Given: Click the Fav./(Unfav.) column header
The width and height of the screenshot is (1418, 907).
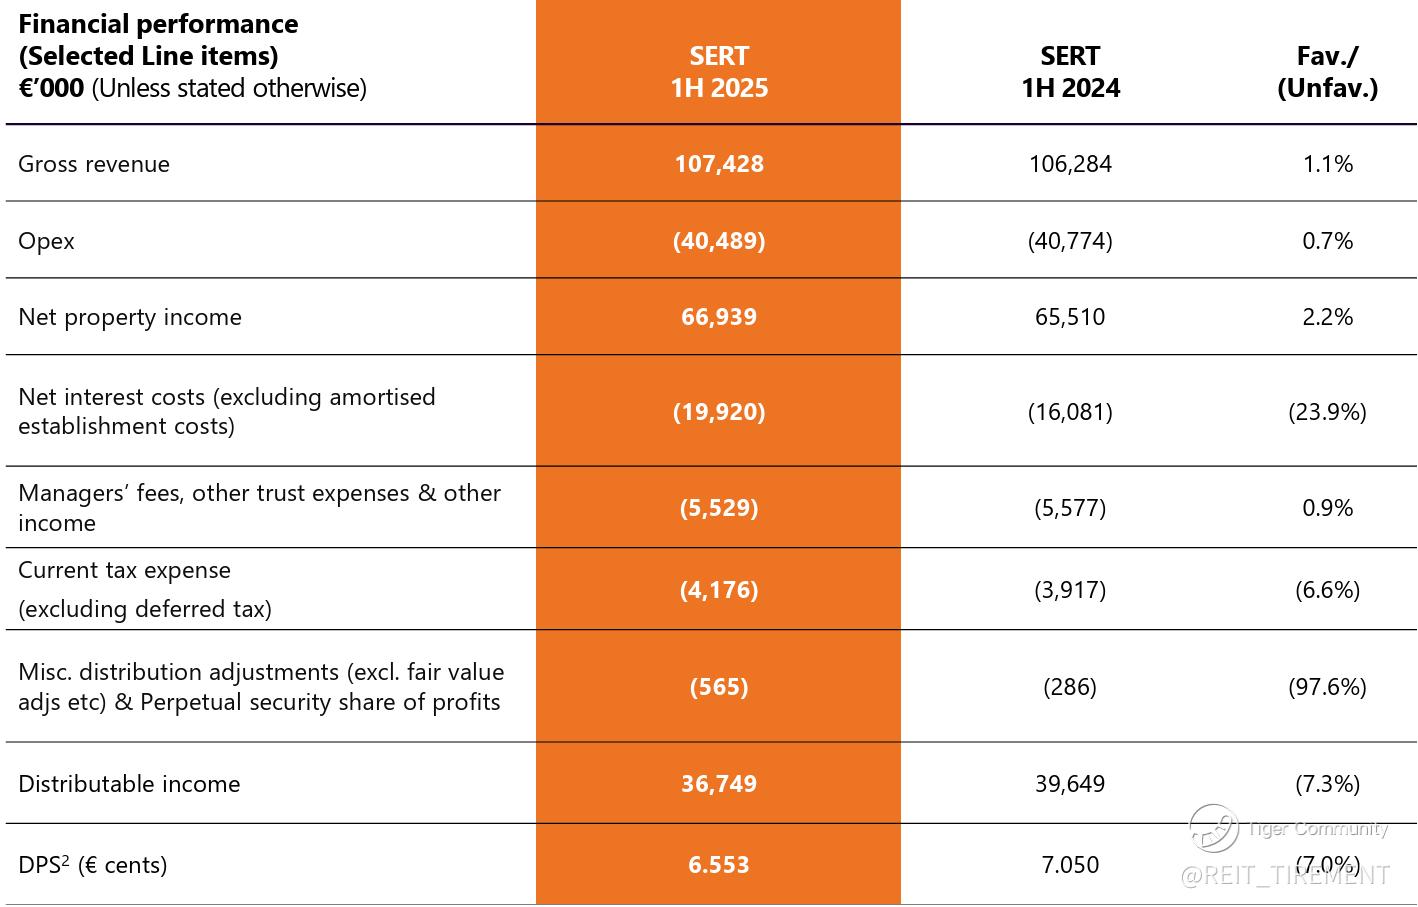Looking at the screenshot, I should click(x=1327, y=72).
